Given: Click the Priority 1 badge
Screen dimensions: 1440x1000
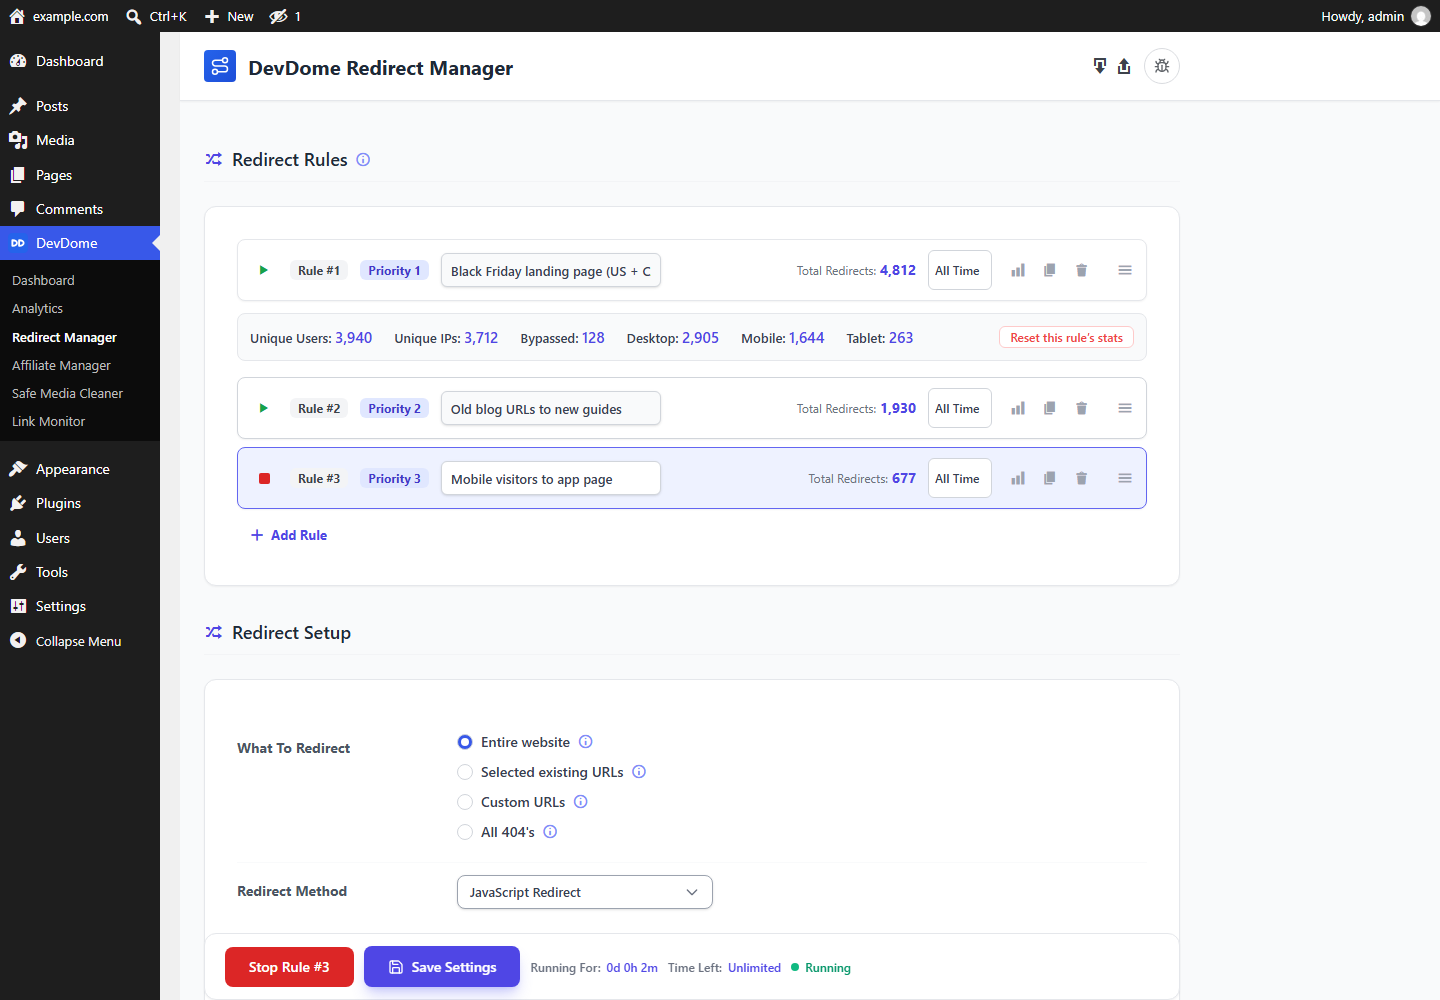Looking at the screenshot, I should click(x=394, y=271).
